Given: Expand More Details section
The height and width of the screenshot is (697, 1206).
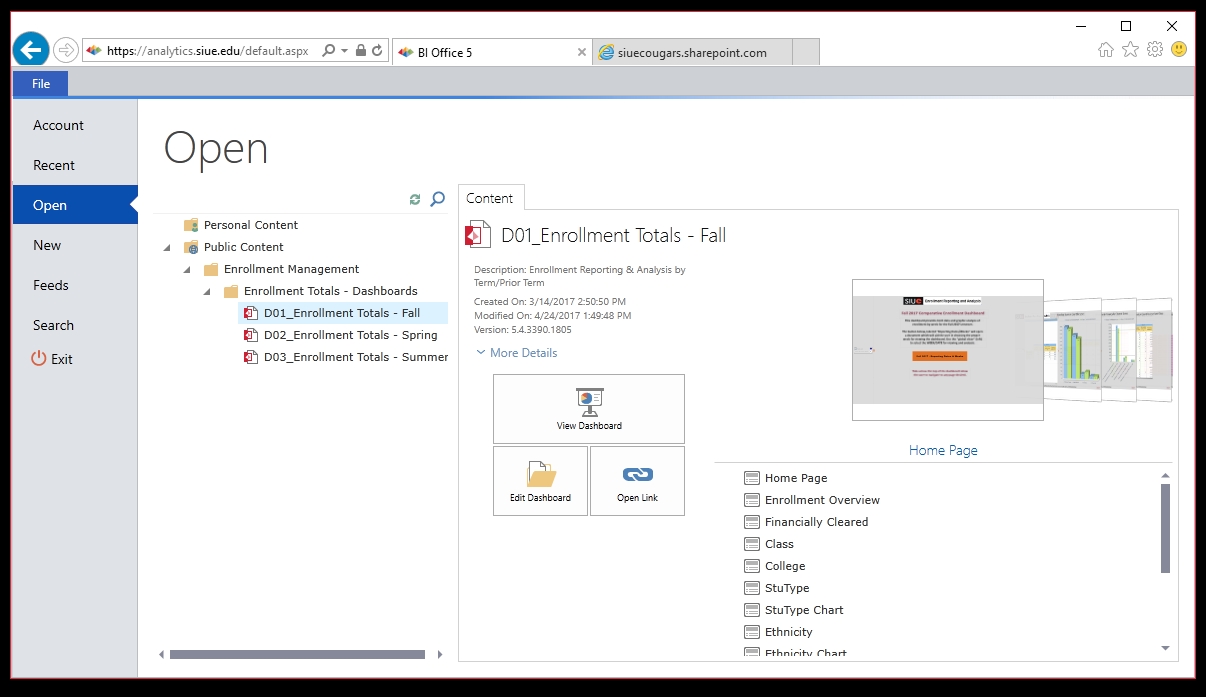Looking at the screenshot, I should 517,353.
